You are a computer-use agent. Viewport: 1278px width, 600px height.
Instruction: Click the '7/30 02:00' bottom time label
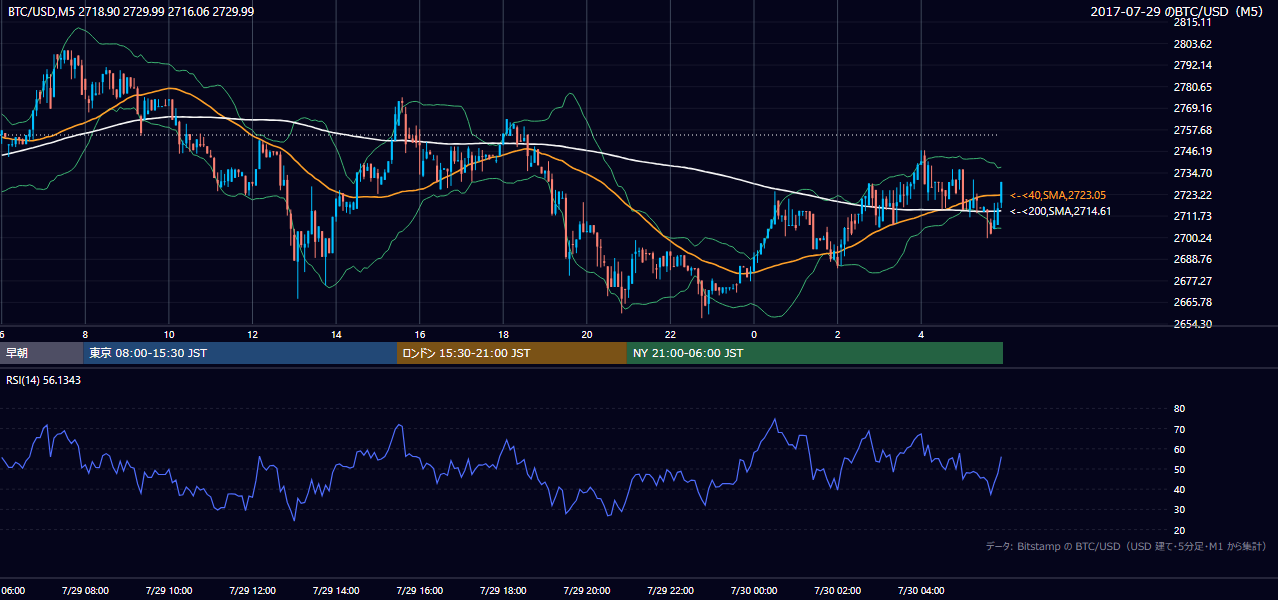point(837,591)
